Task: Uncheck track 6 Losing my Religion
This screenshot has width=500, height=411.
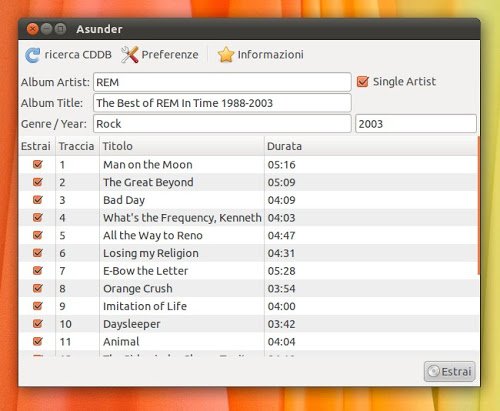Action: 38,253
